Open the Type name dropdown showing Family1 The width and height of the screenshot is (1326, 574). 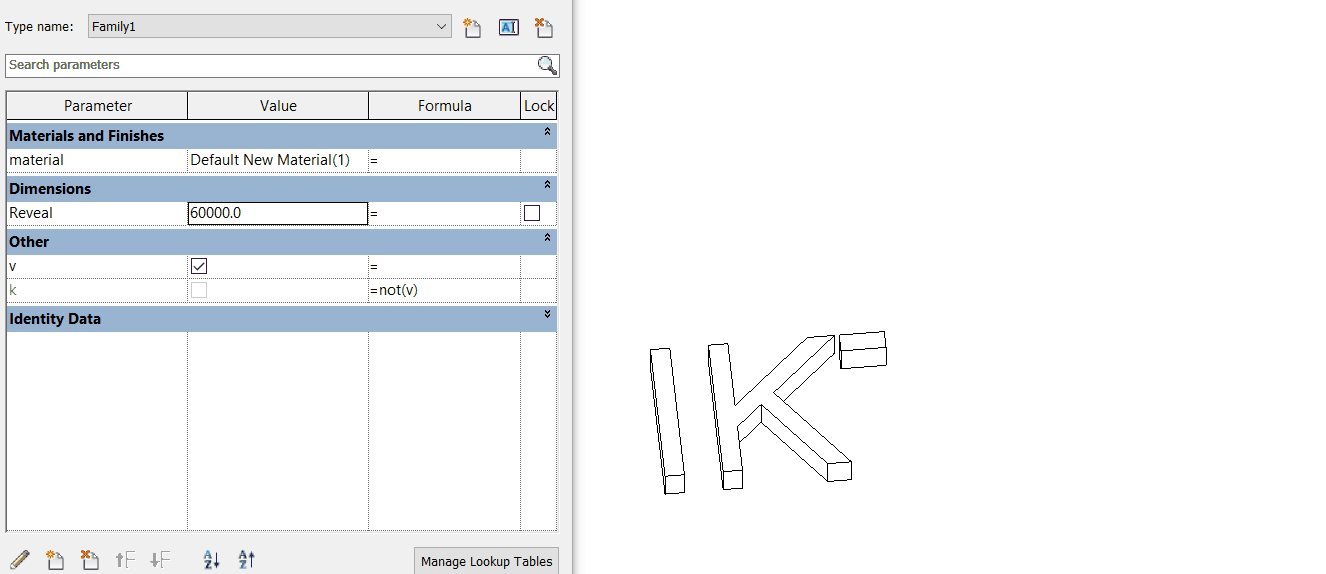tap(270, 27)
